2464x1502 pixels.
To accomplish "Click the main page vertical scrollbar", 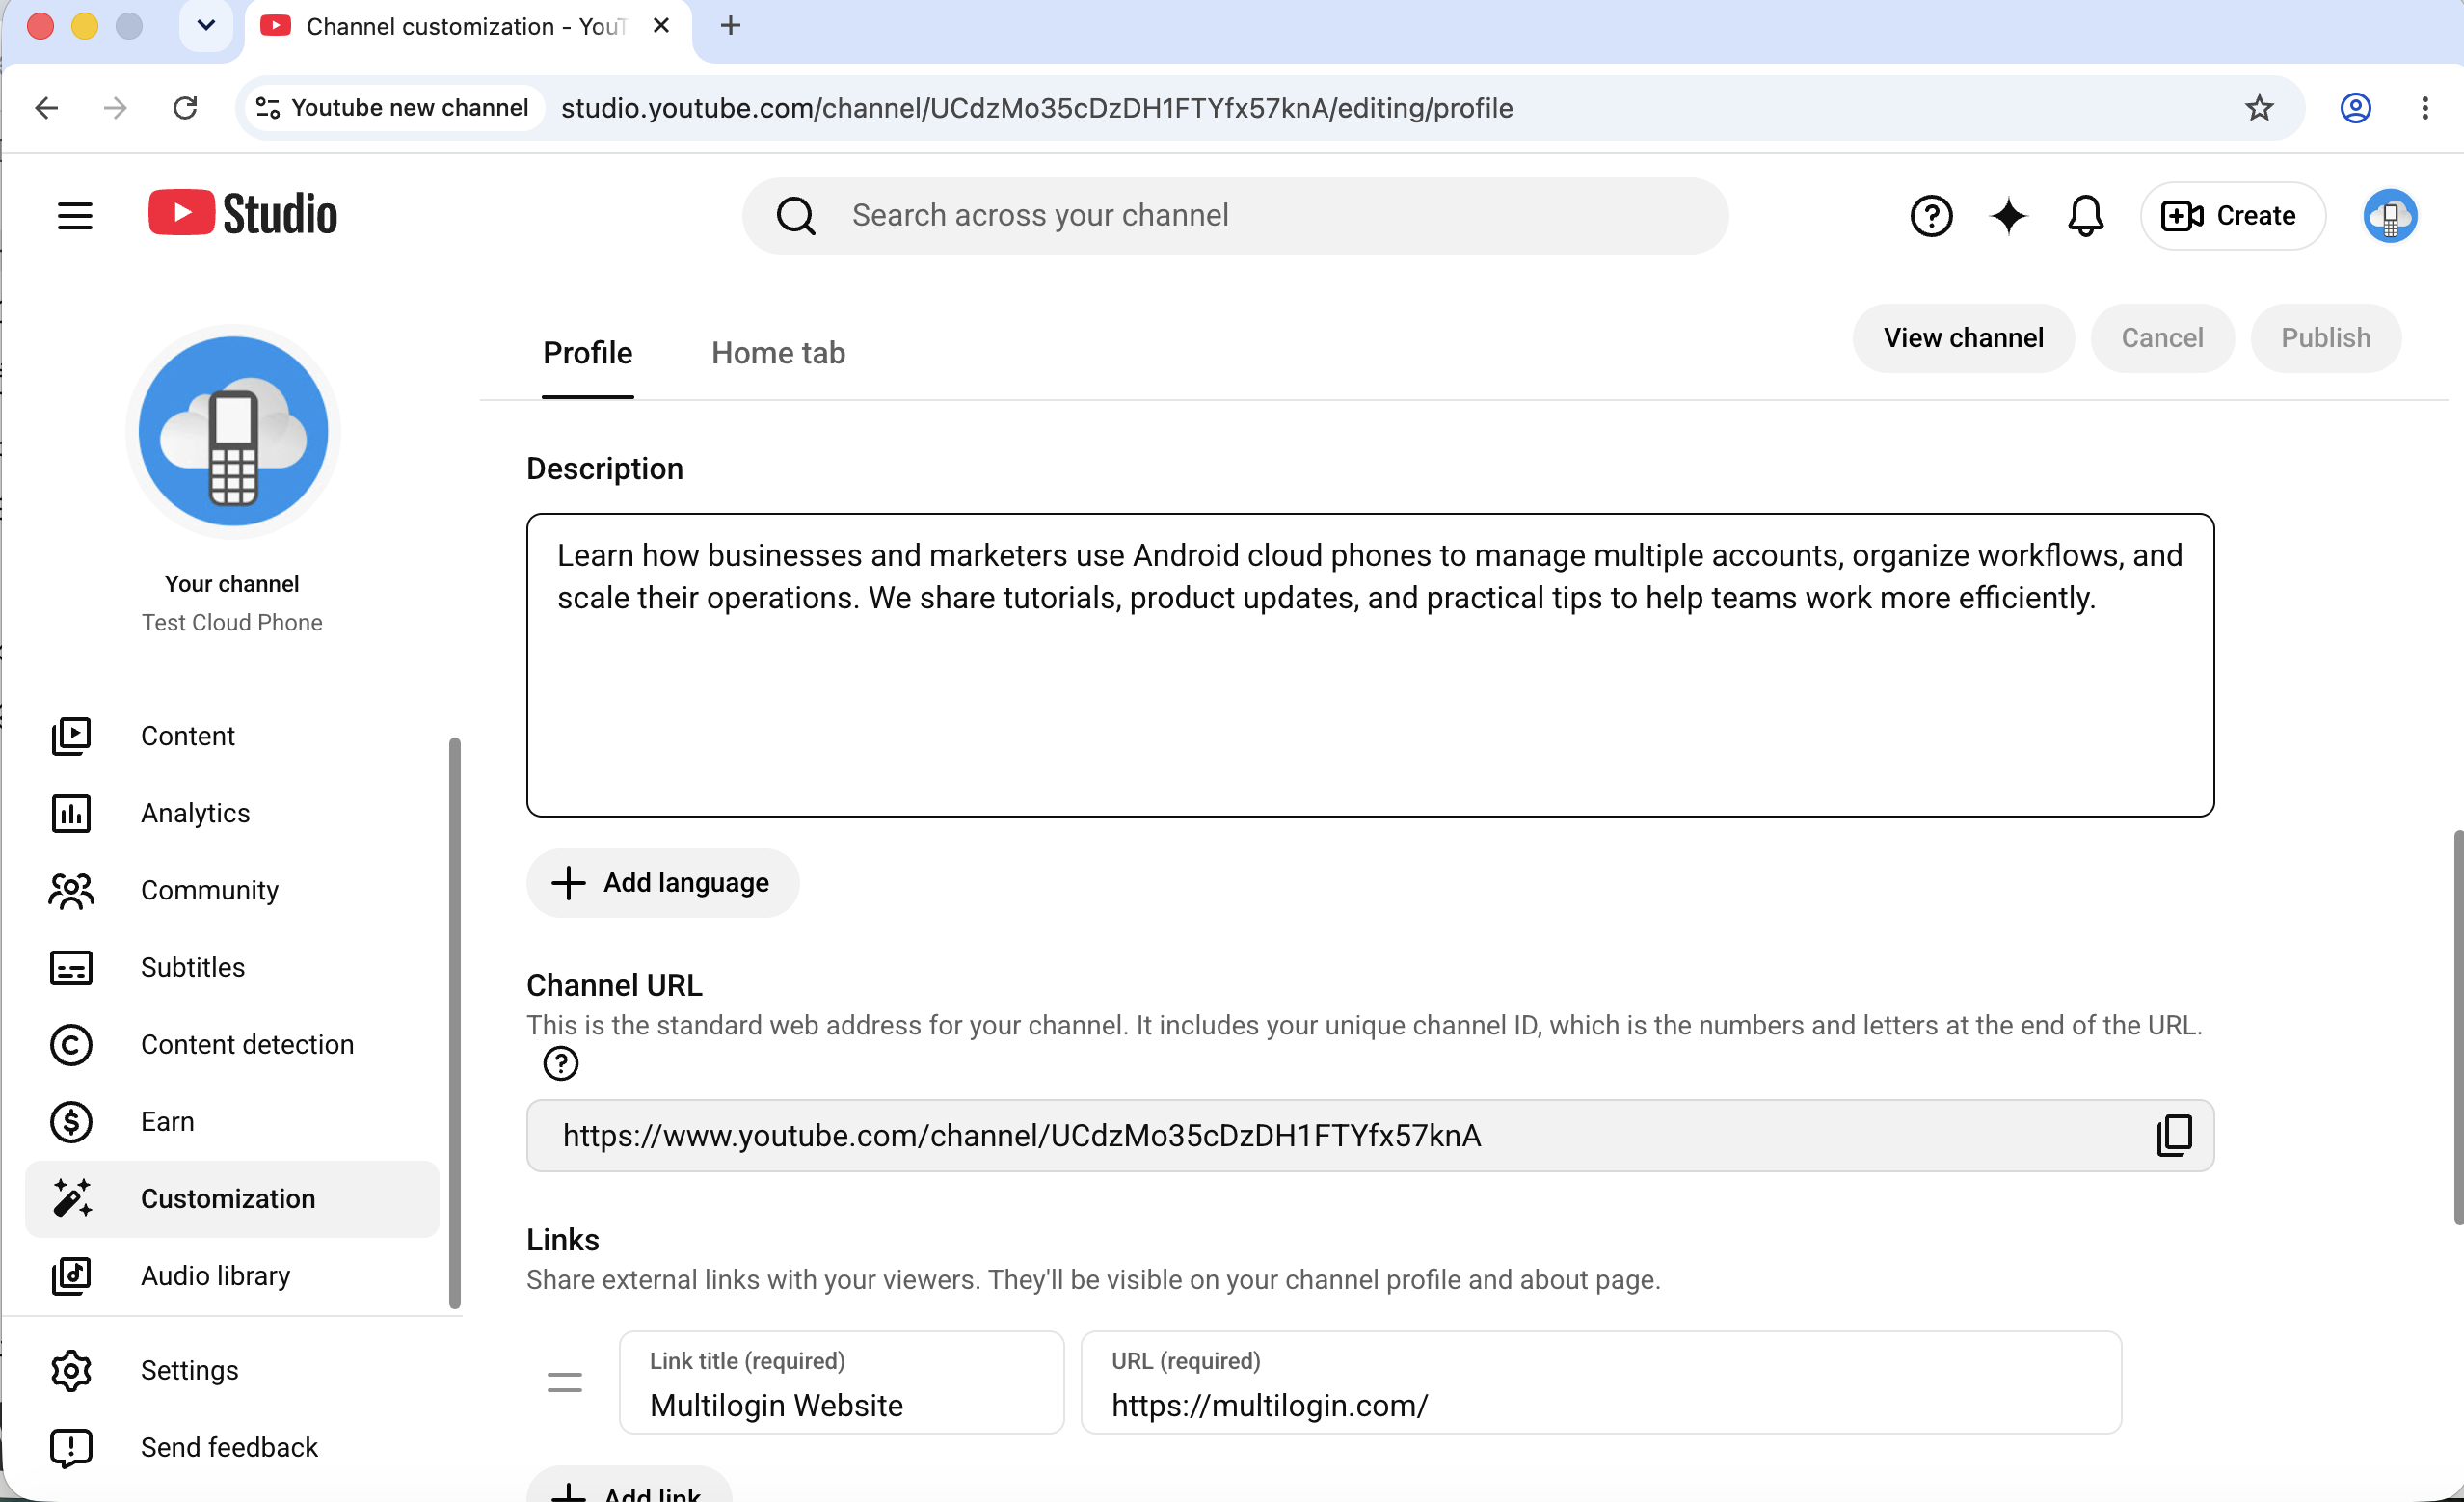I will (x=2457, y=1027).
